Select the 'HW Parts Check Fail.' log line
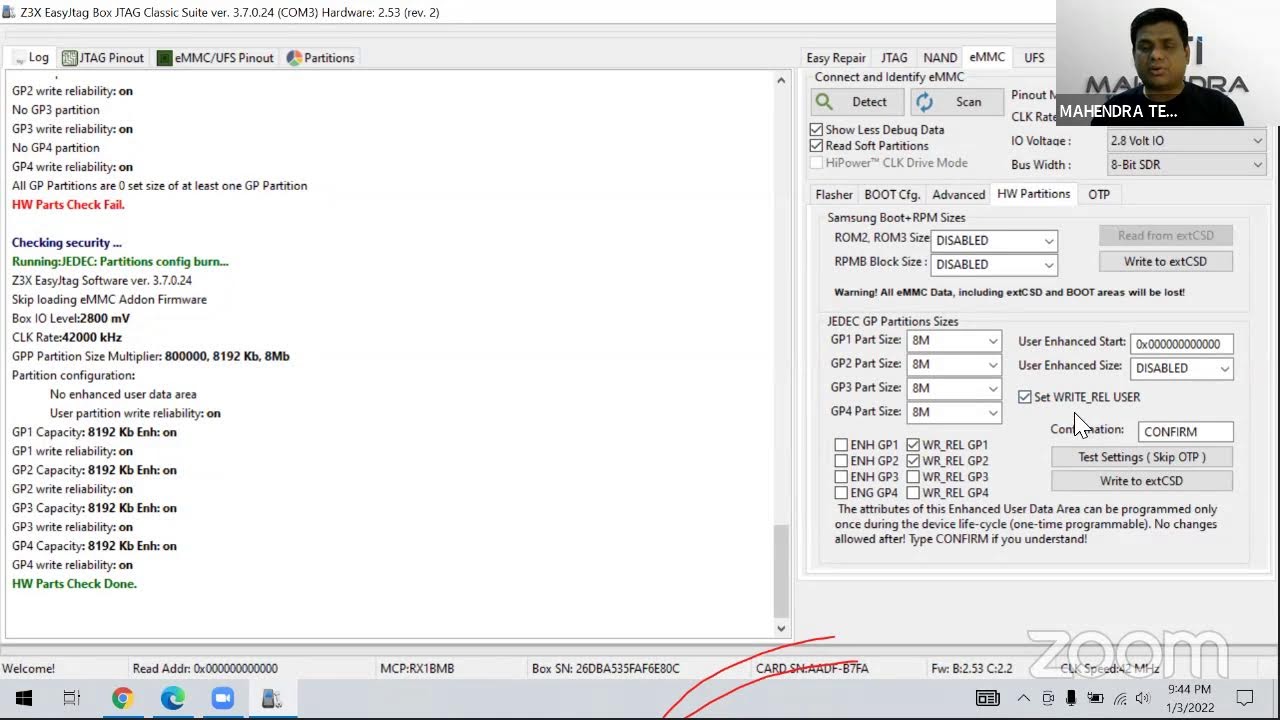The image size is (1280, 720). (68, 205)
